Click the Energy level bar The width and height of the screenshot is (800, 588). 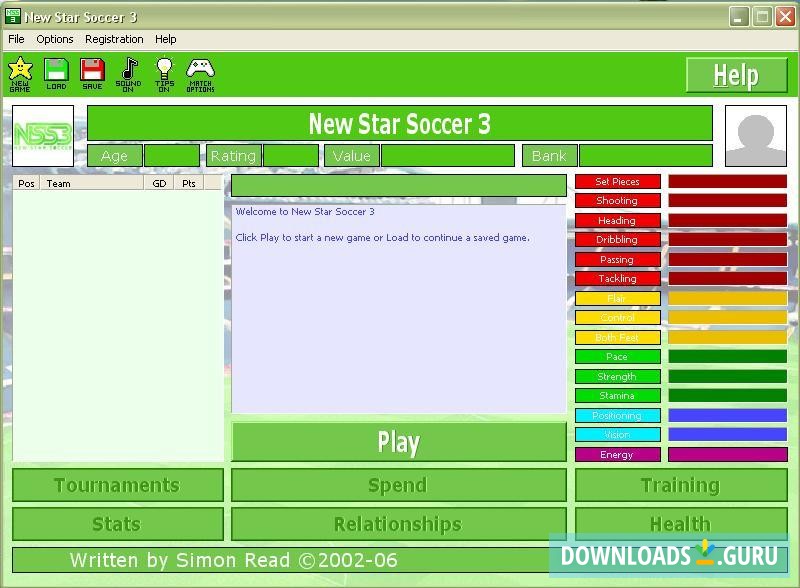click(x=727, y=454)
